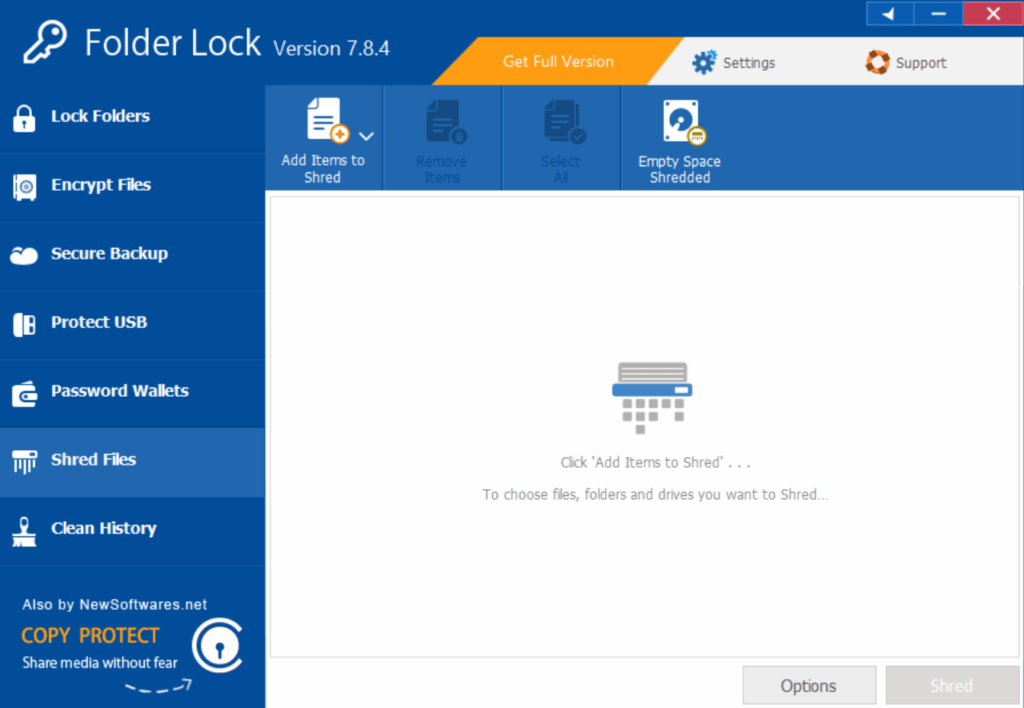1024x708 pixels.
Task: Click the COPY PROTECT promo text
Action: pos(90,636)
